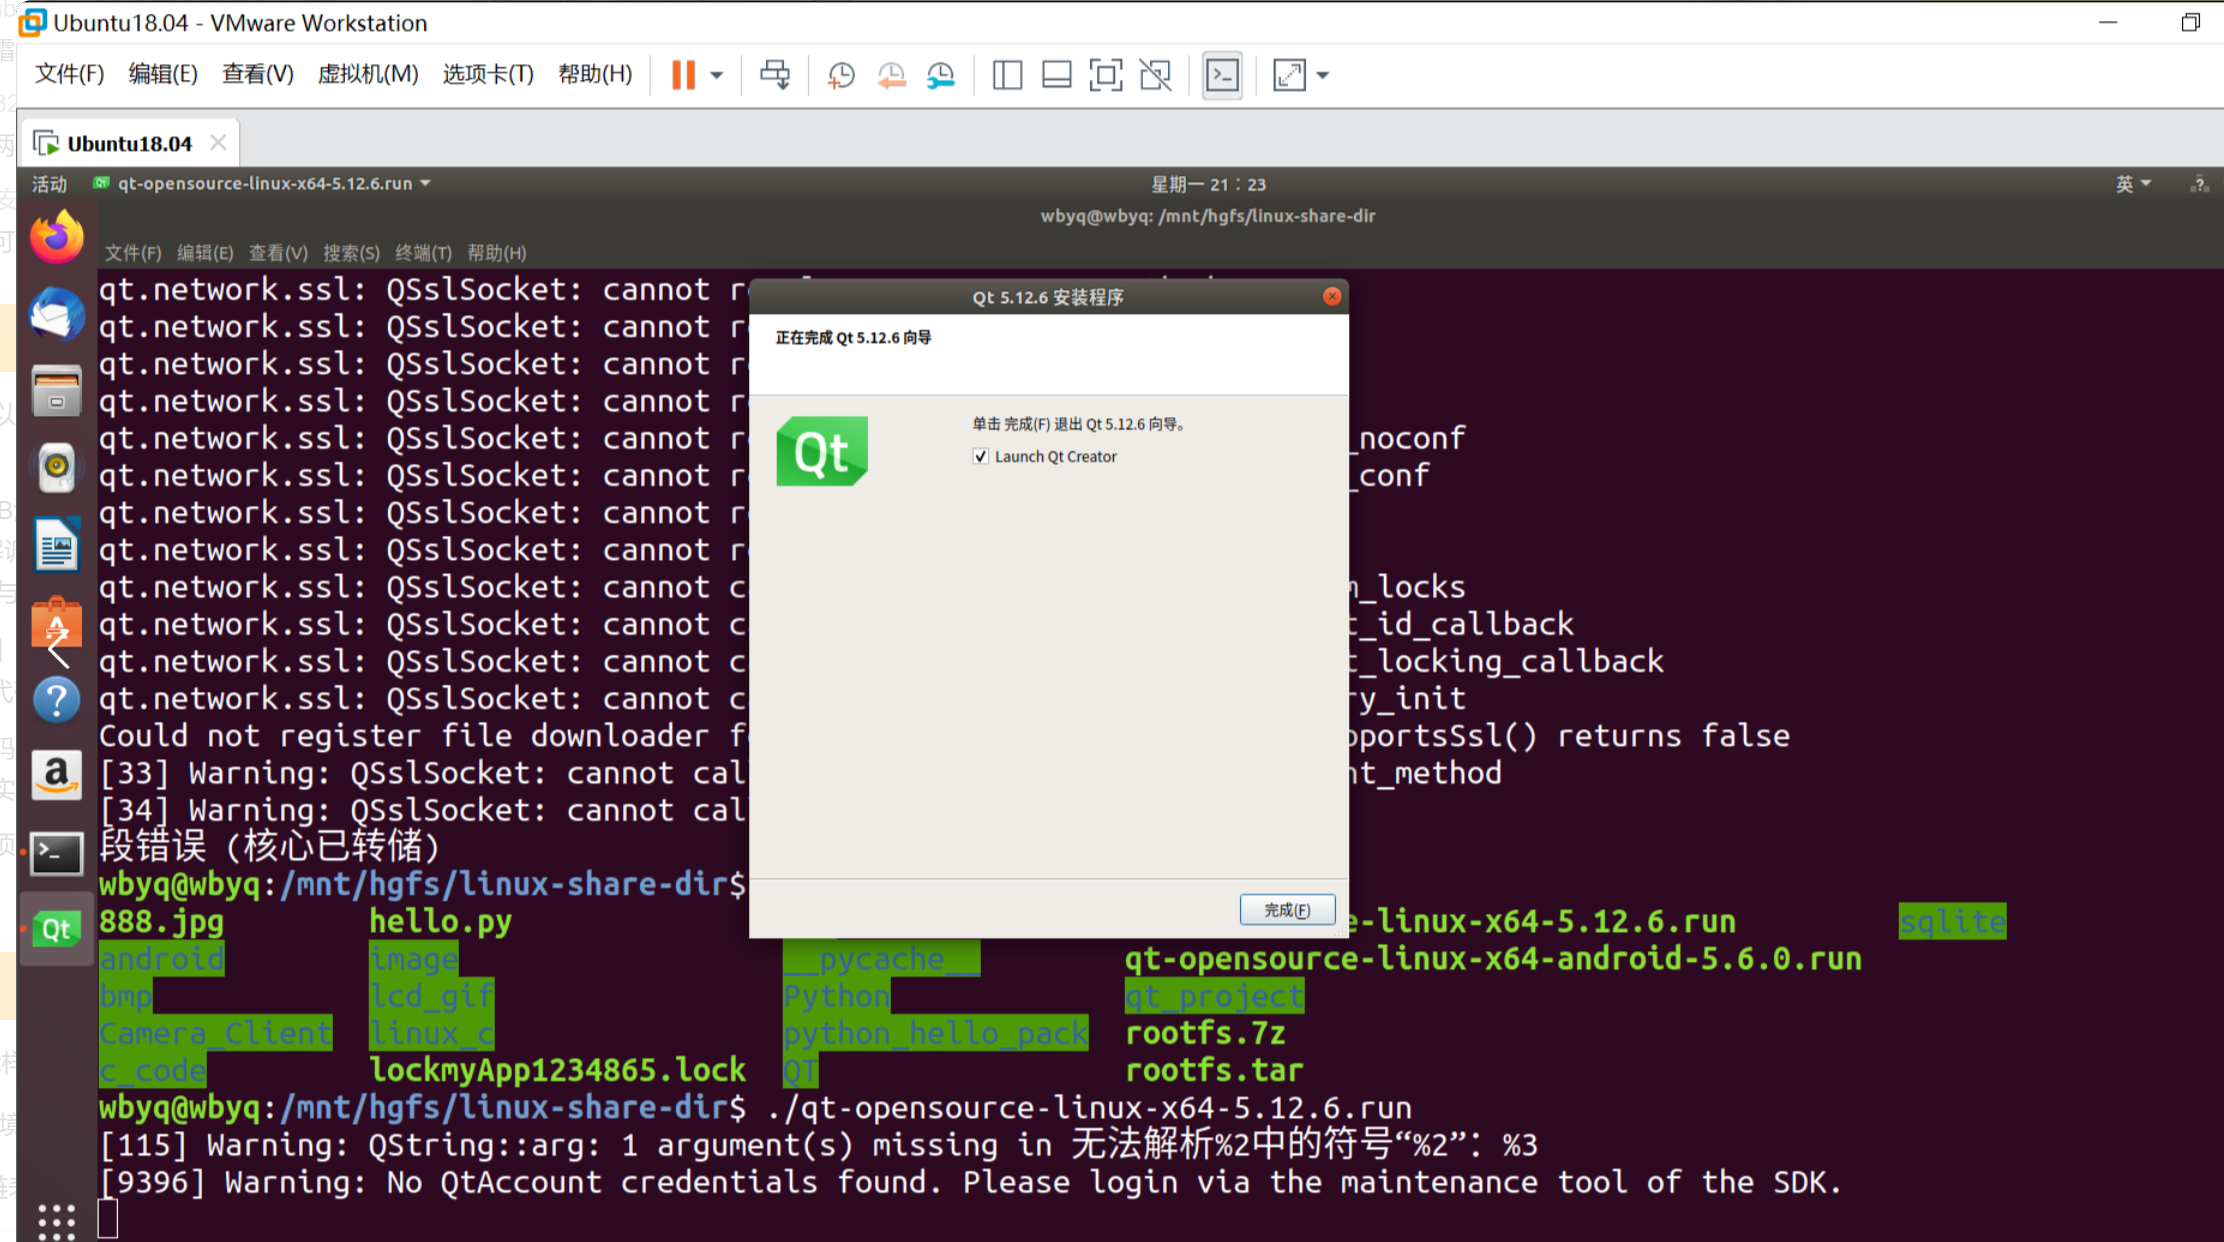Open the 虚拟机(M) menu
2224x1242 pixels.
(368, 74)
